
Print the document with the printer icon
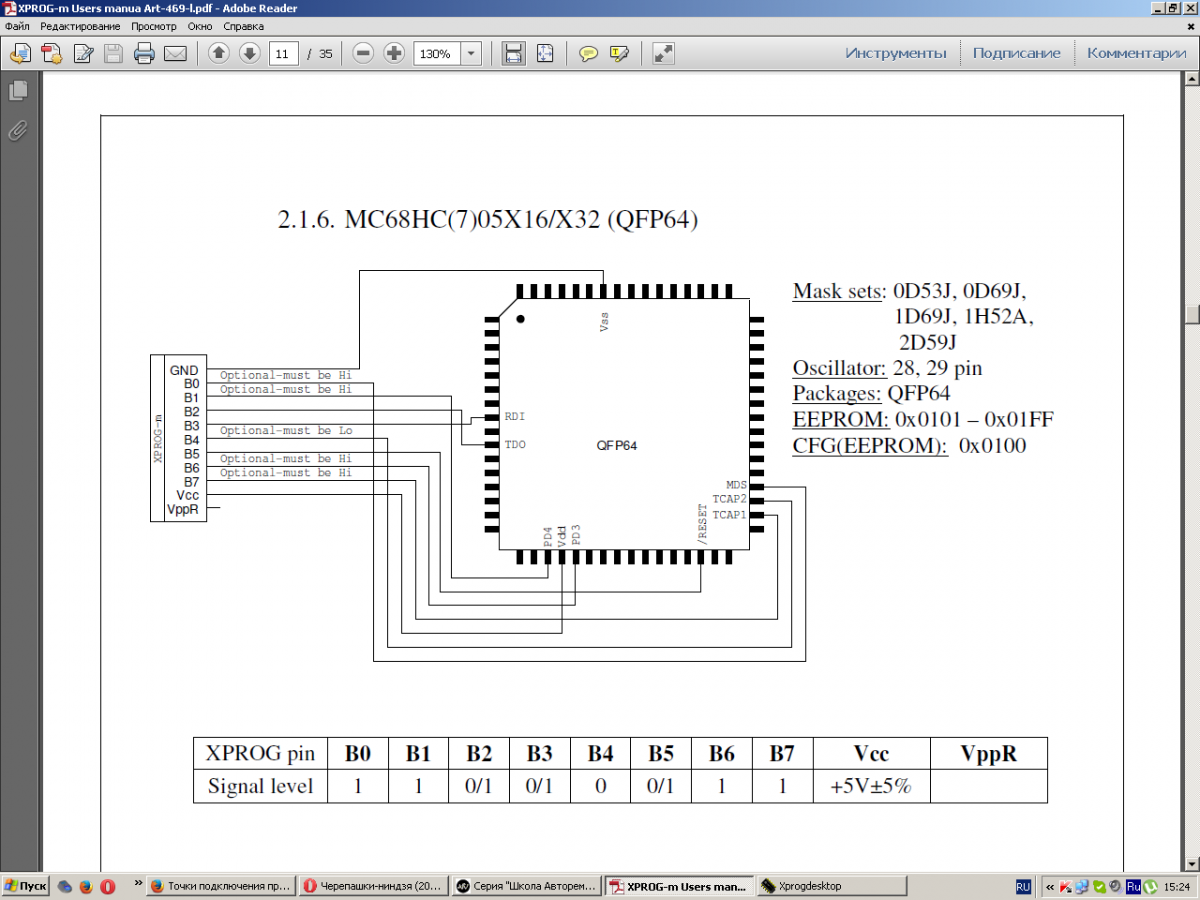tap(145, 53)
